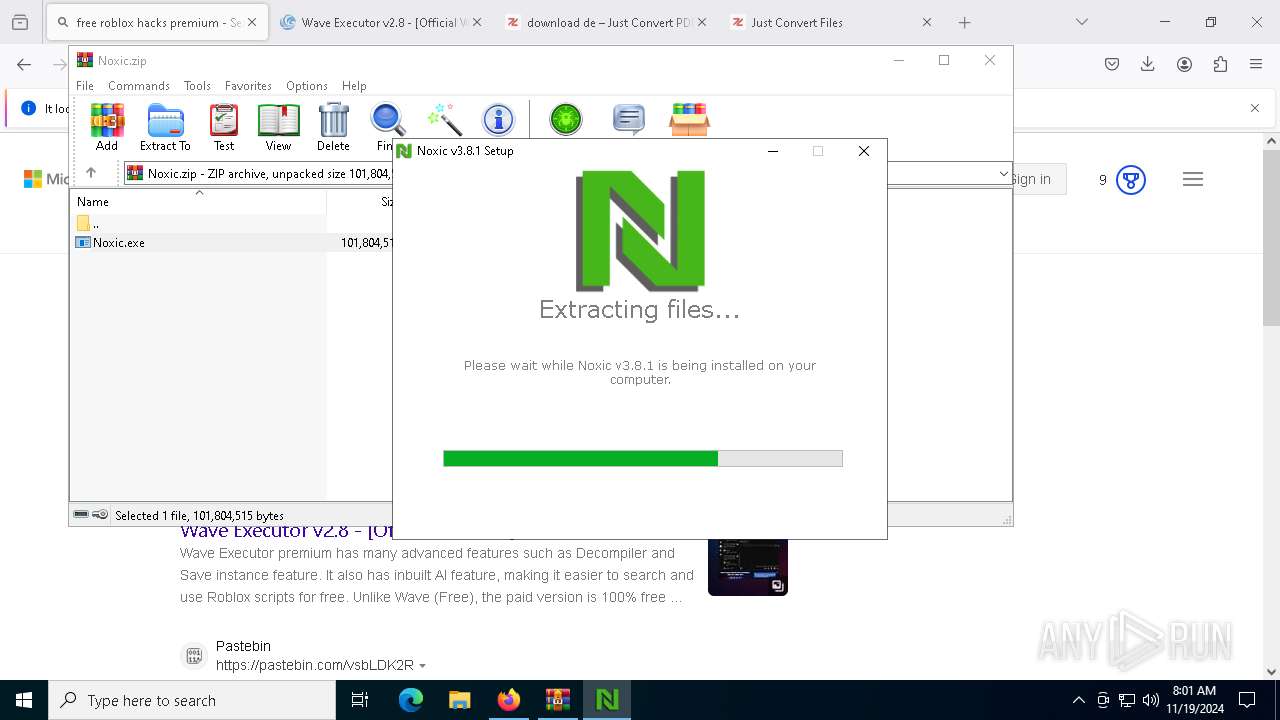Open the notification center icon

pos(1247,700)
